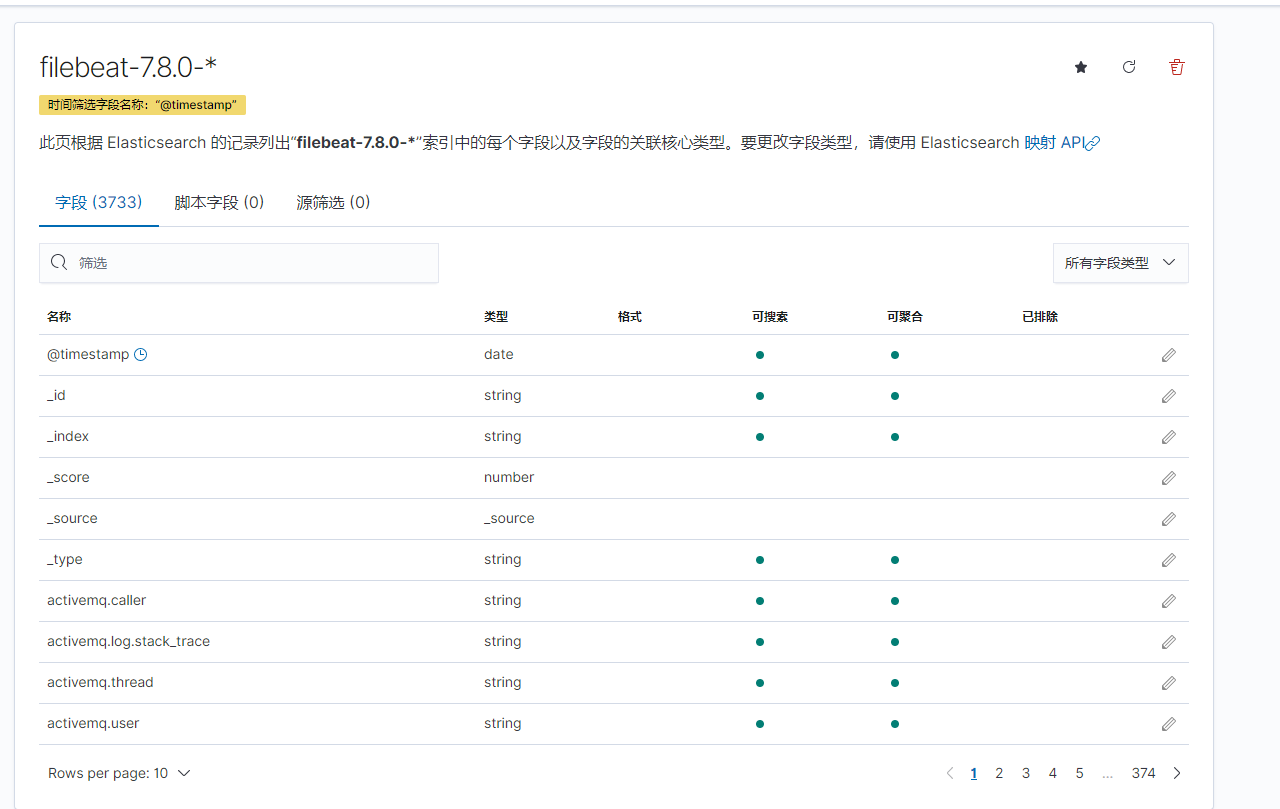1280x809 pixels.
Task: Sort by 名称 column header
Action: [59, 316]
